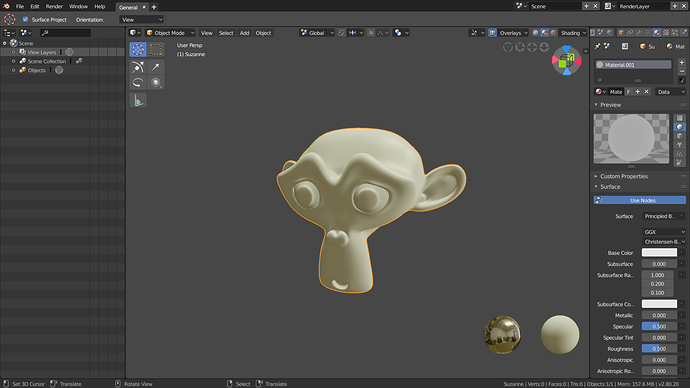Create new material with plus next to Mate
690x388 pixels.
[x=638, y=92]
